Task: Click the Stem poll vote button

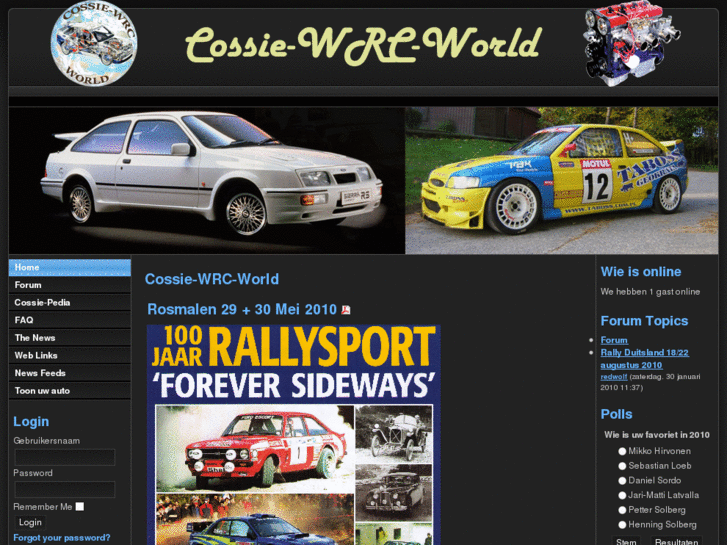Action: click(626, 541)
